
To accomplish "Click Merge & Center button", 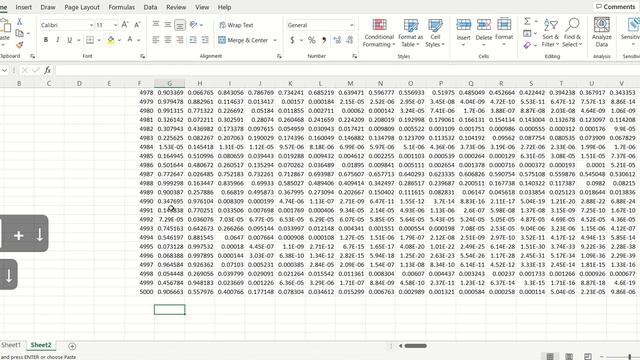I will point(244,40).
